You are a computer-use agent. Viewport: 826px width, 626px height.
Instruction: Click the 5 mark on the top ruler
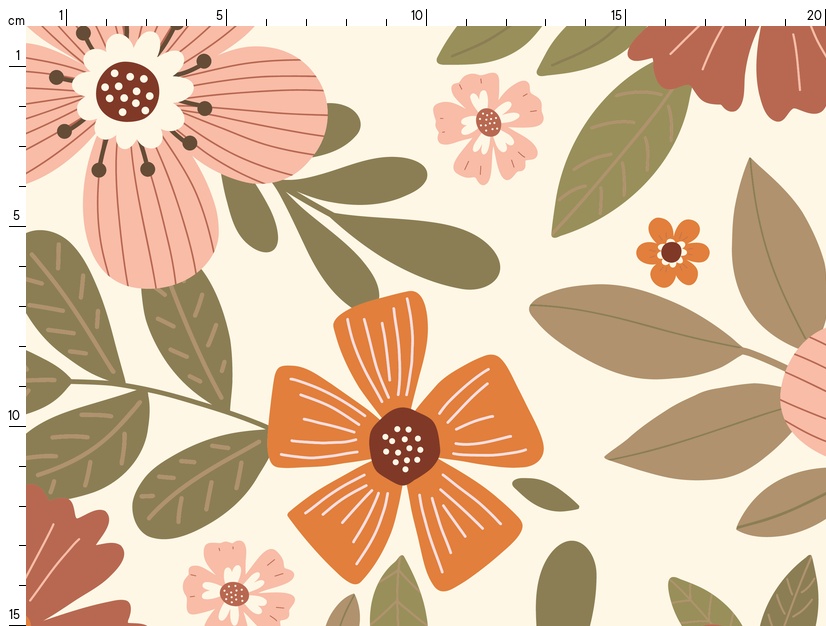[220, 15]
